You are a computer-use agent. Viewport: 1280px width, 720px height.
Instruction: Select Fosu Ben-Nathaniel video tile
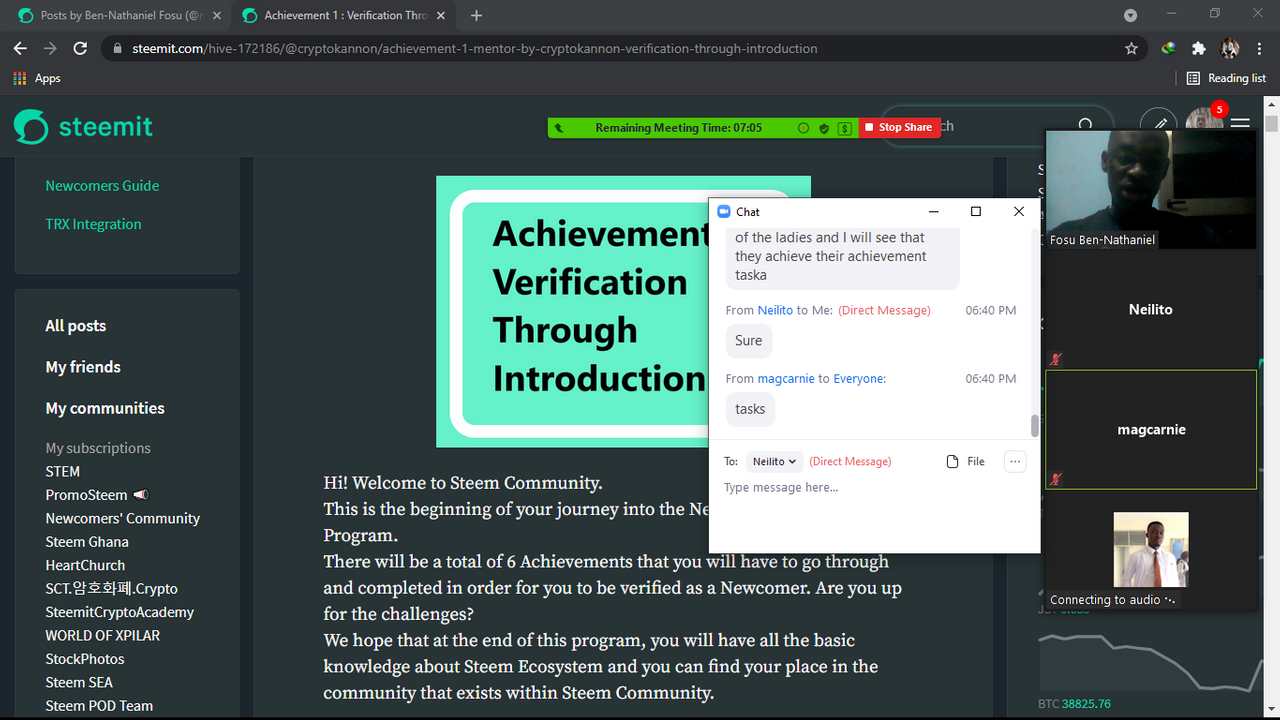[1151, 189]
